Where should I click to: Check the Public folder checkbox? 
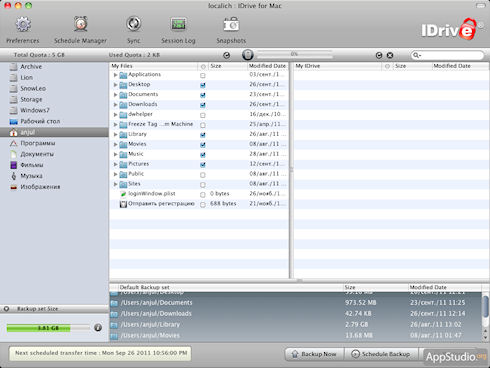coord(203,175)
